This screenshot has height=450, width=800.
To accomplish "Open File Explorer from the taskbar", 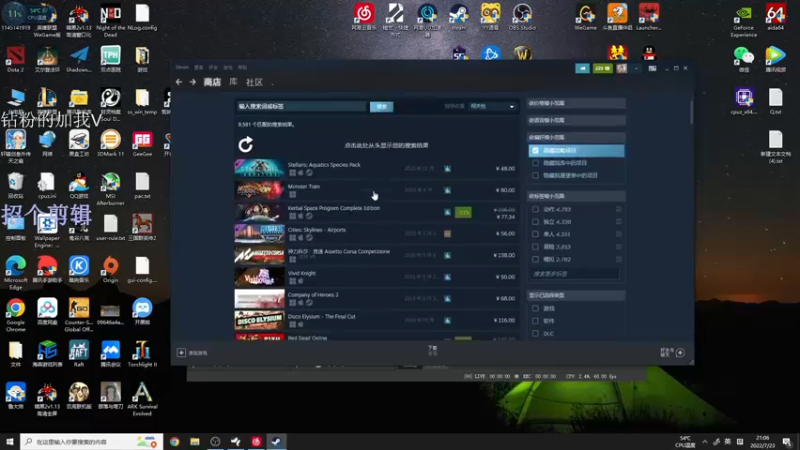I will [195, 442].
